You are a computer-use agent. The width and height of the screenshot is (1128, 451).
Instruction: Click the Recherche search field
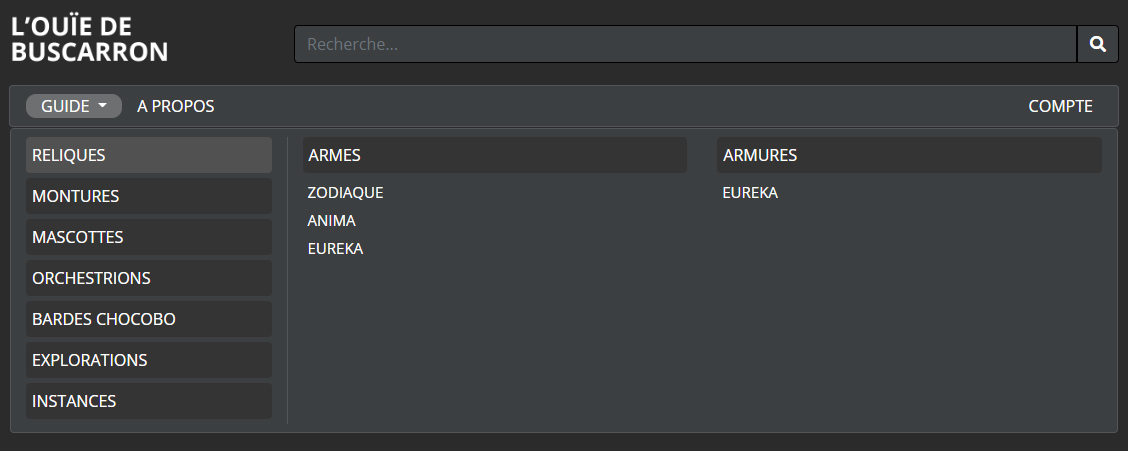coord(685,44)
